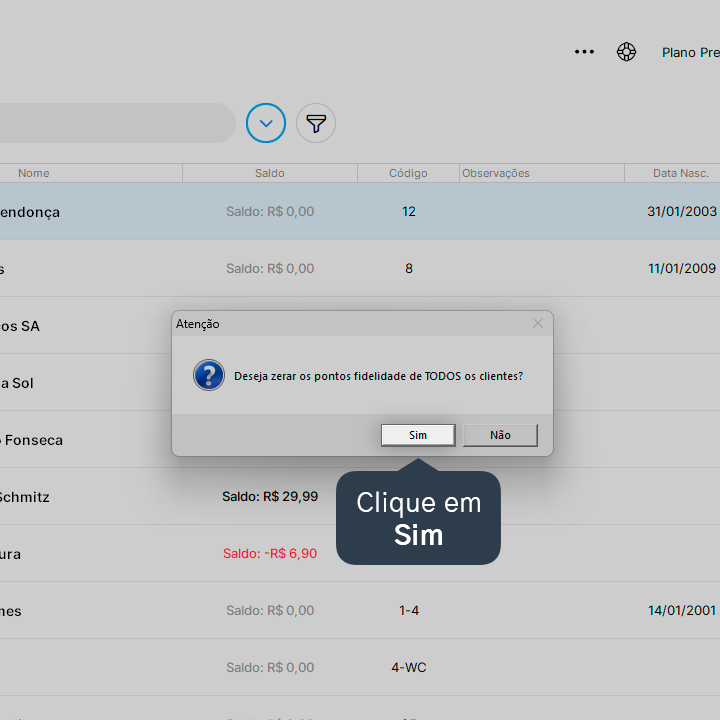The width and height of the screenshot is (720, 720).
Task: Open the three-dots more options menu
Action: pos(584,52)
